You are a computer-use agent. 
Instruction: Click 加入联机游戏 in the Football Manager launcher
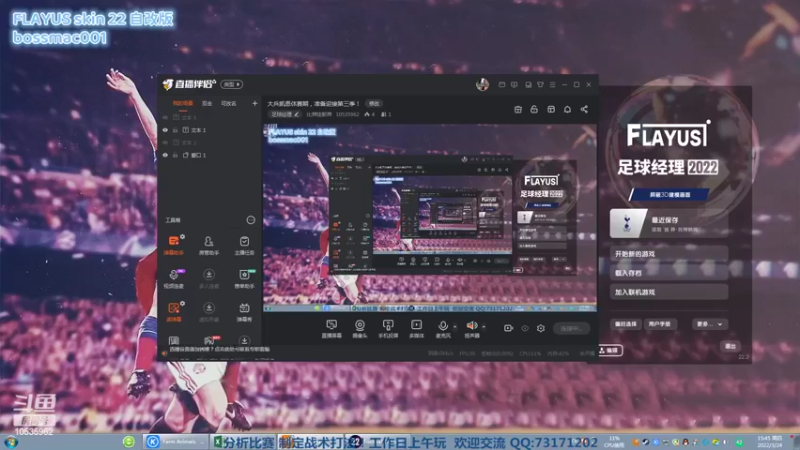669,292
